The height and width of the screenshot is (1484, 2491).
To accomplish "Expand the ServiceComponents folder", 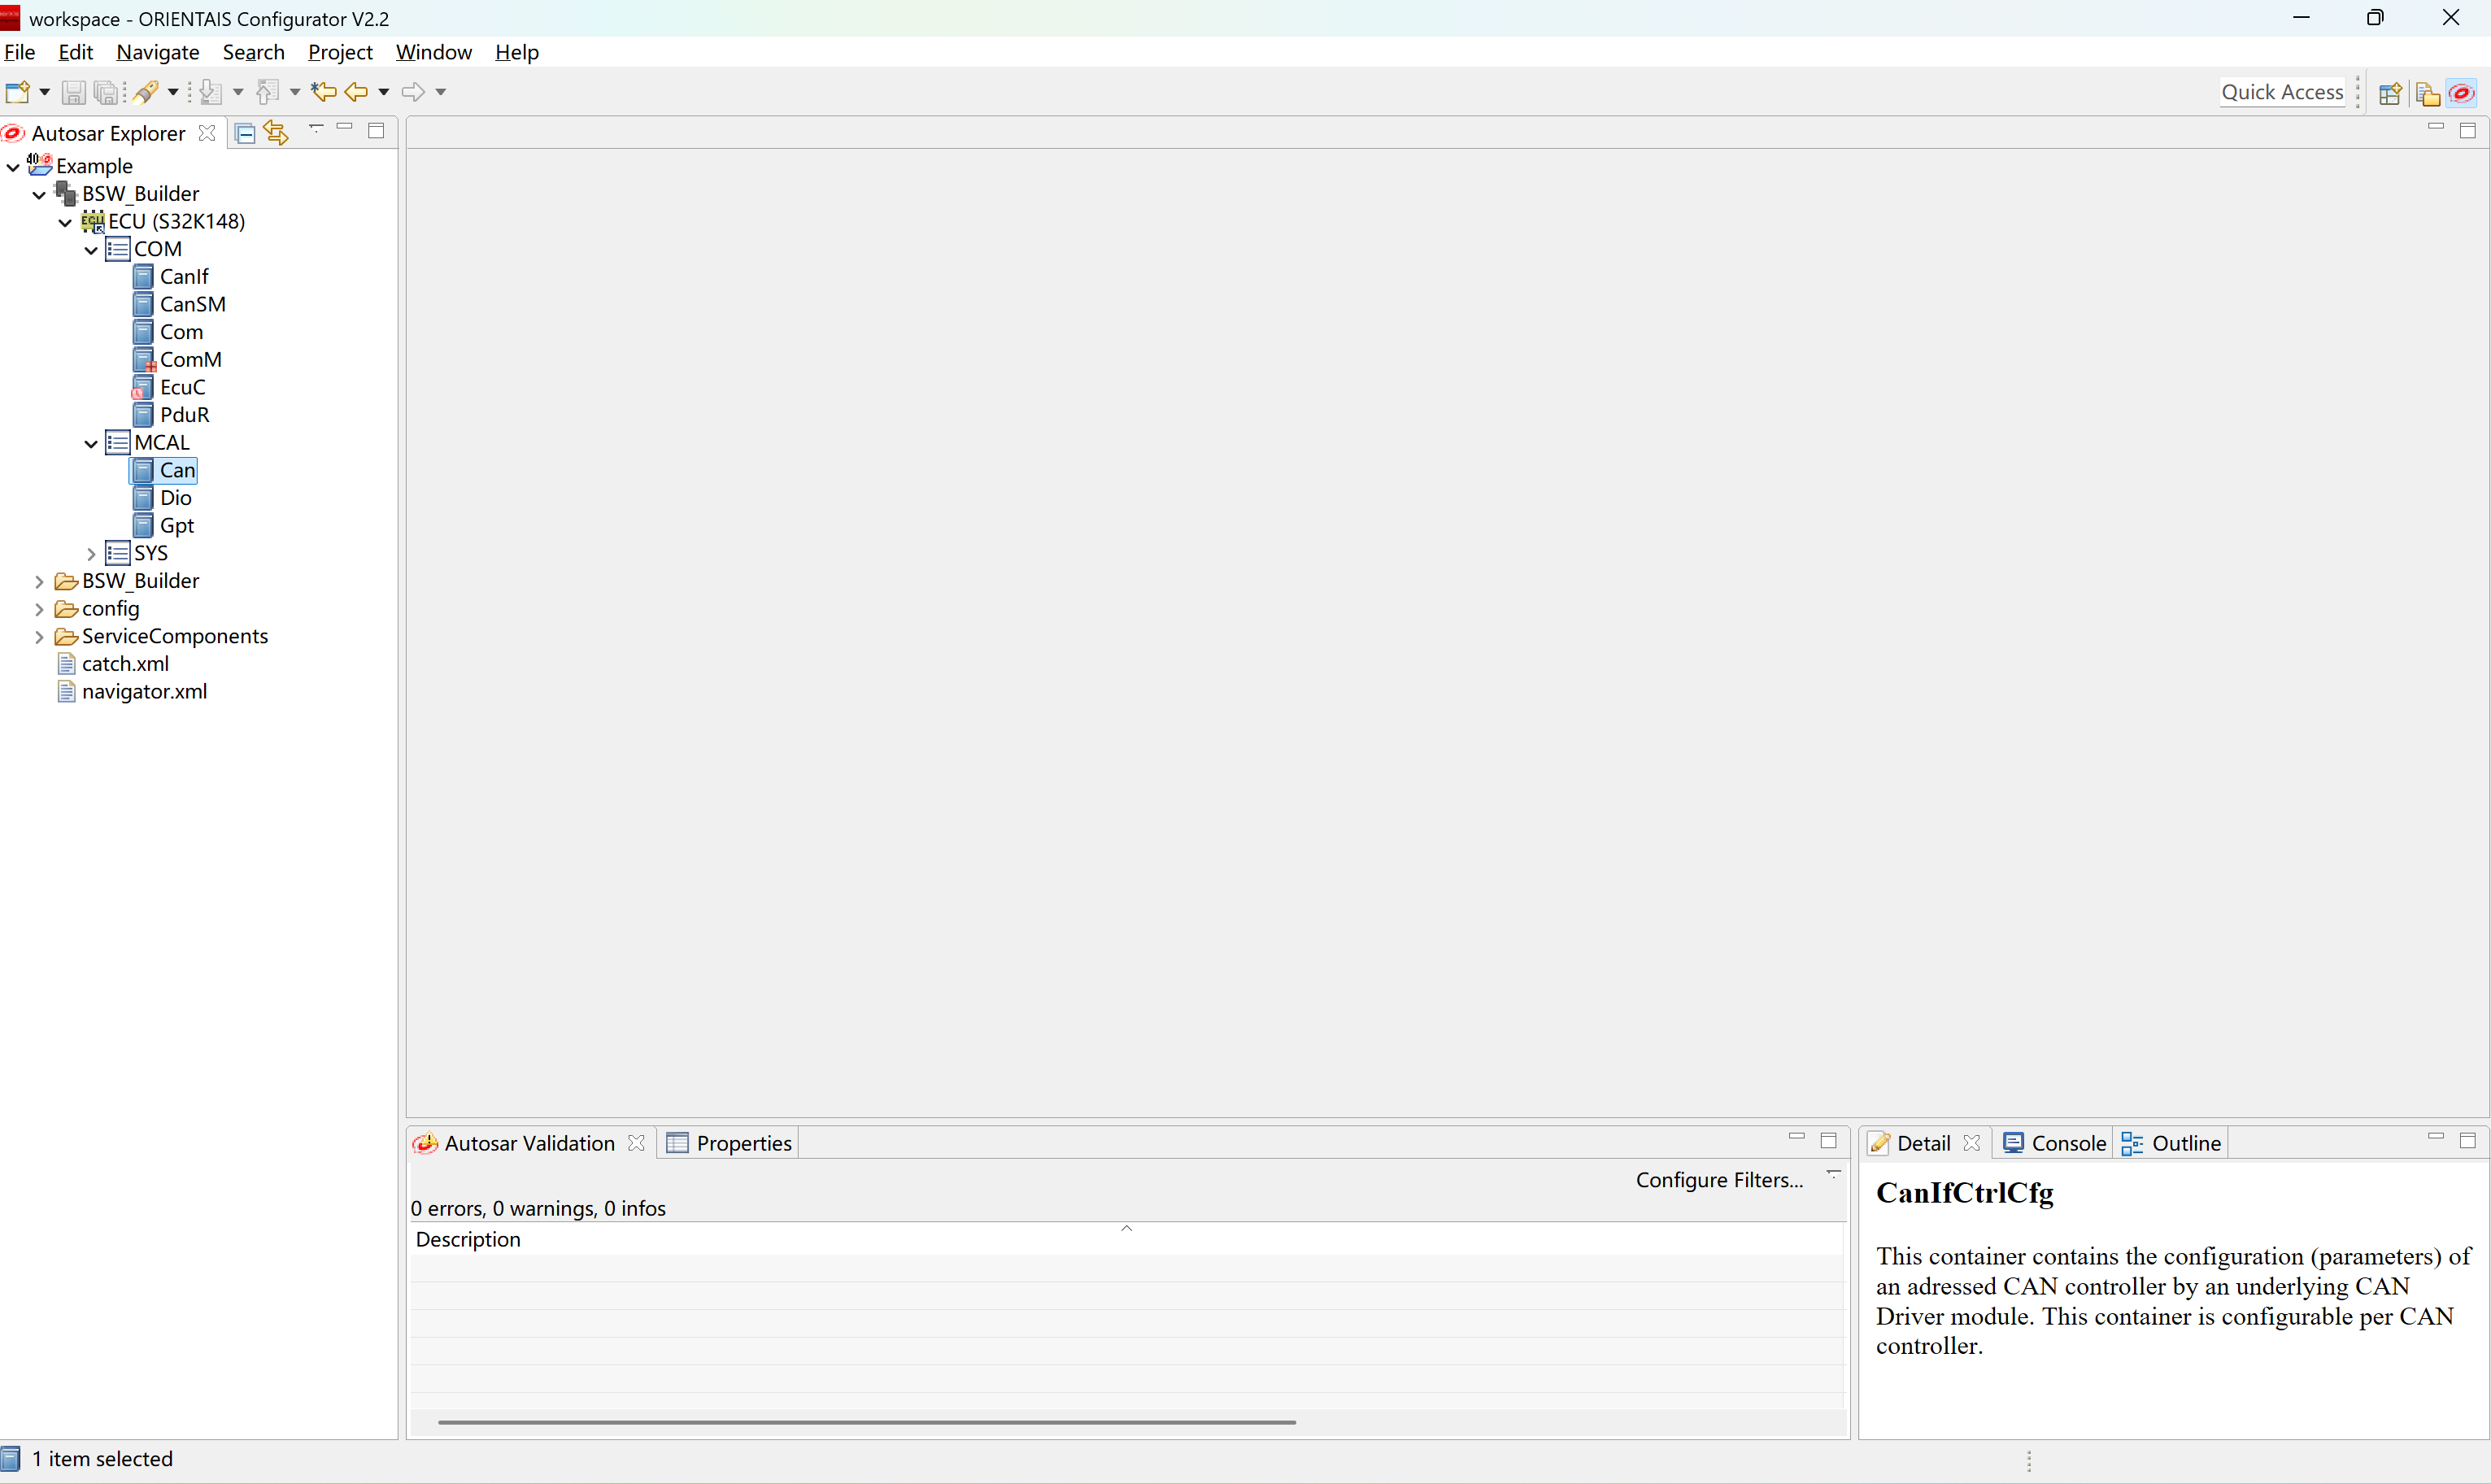I will click(39, 637).
